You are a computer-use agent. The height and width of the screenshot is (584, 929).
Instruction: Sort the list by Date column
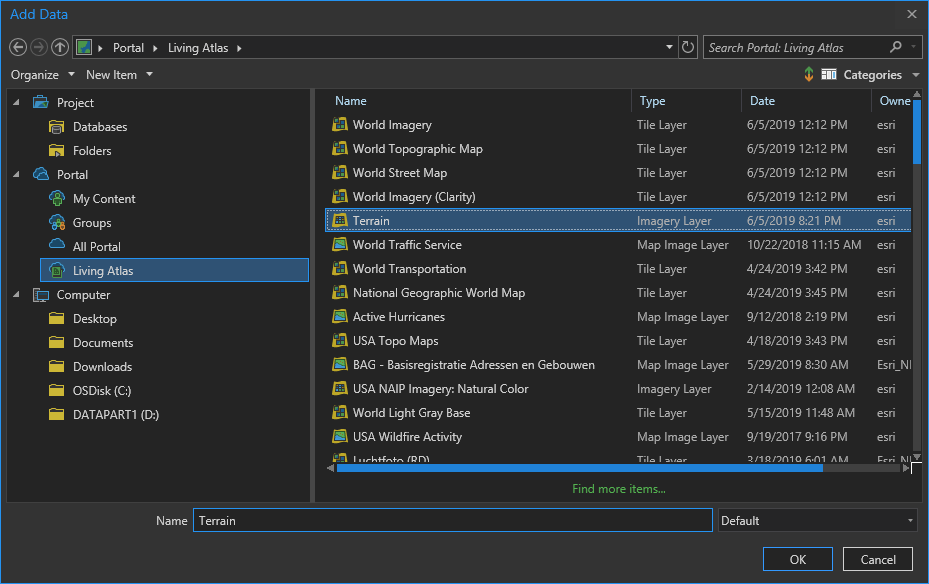coord(763,101)
